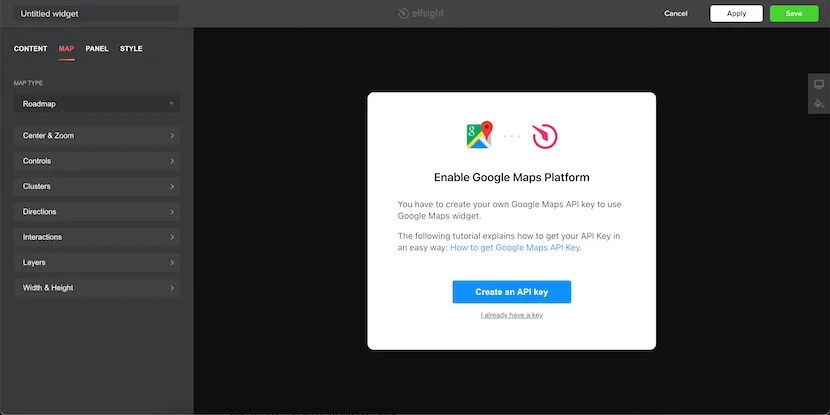
Task: Open the Style tab
Action: [131, 49]
